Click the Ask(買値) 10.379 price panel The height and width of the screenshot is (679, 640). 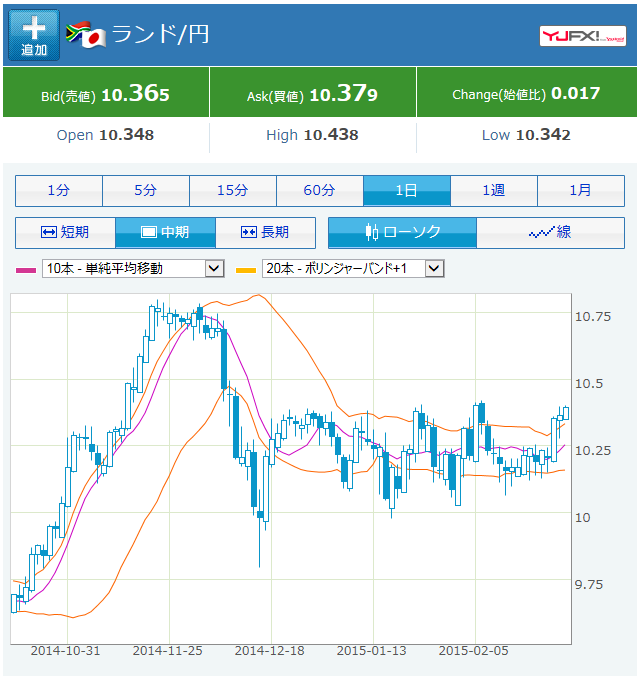click(312, 95)
